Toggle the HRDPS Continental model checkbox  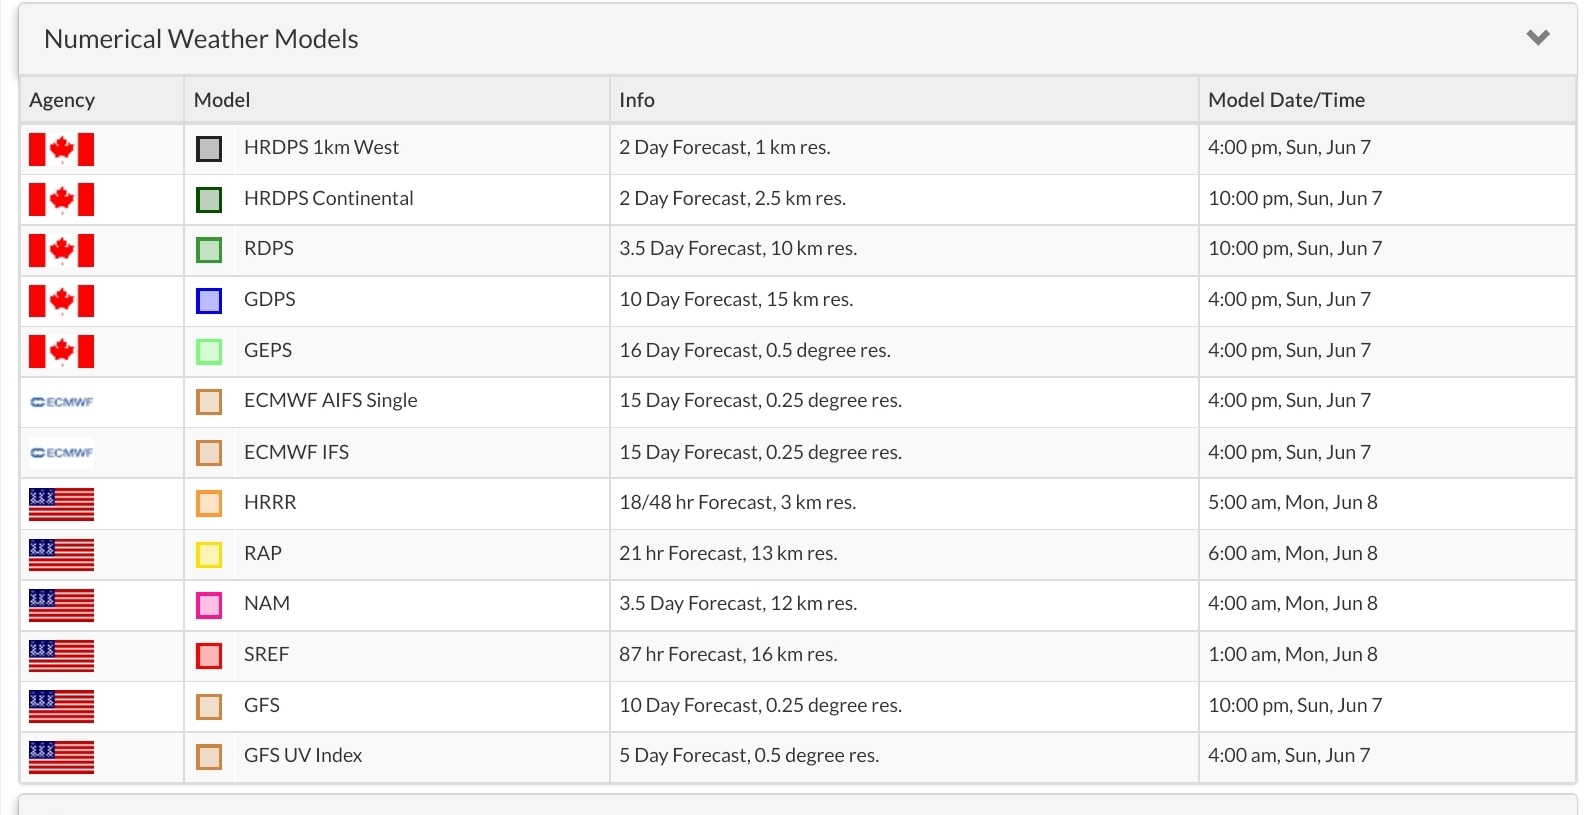pyautogui.click(x=209, y=199)
